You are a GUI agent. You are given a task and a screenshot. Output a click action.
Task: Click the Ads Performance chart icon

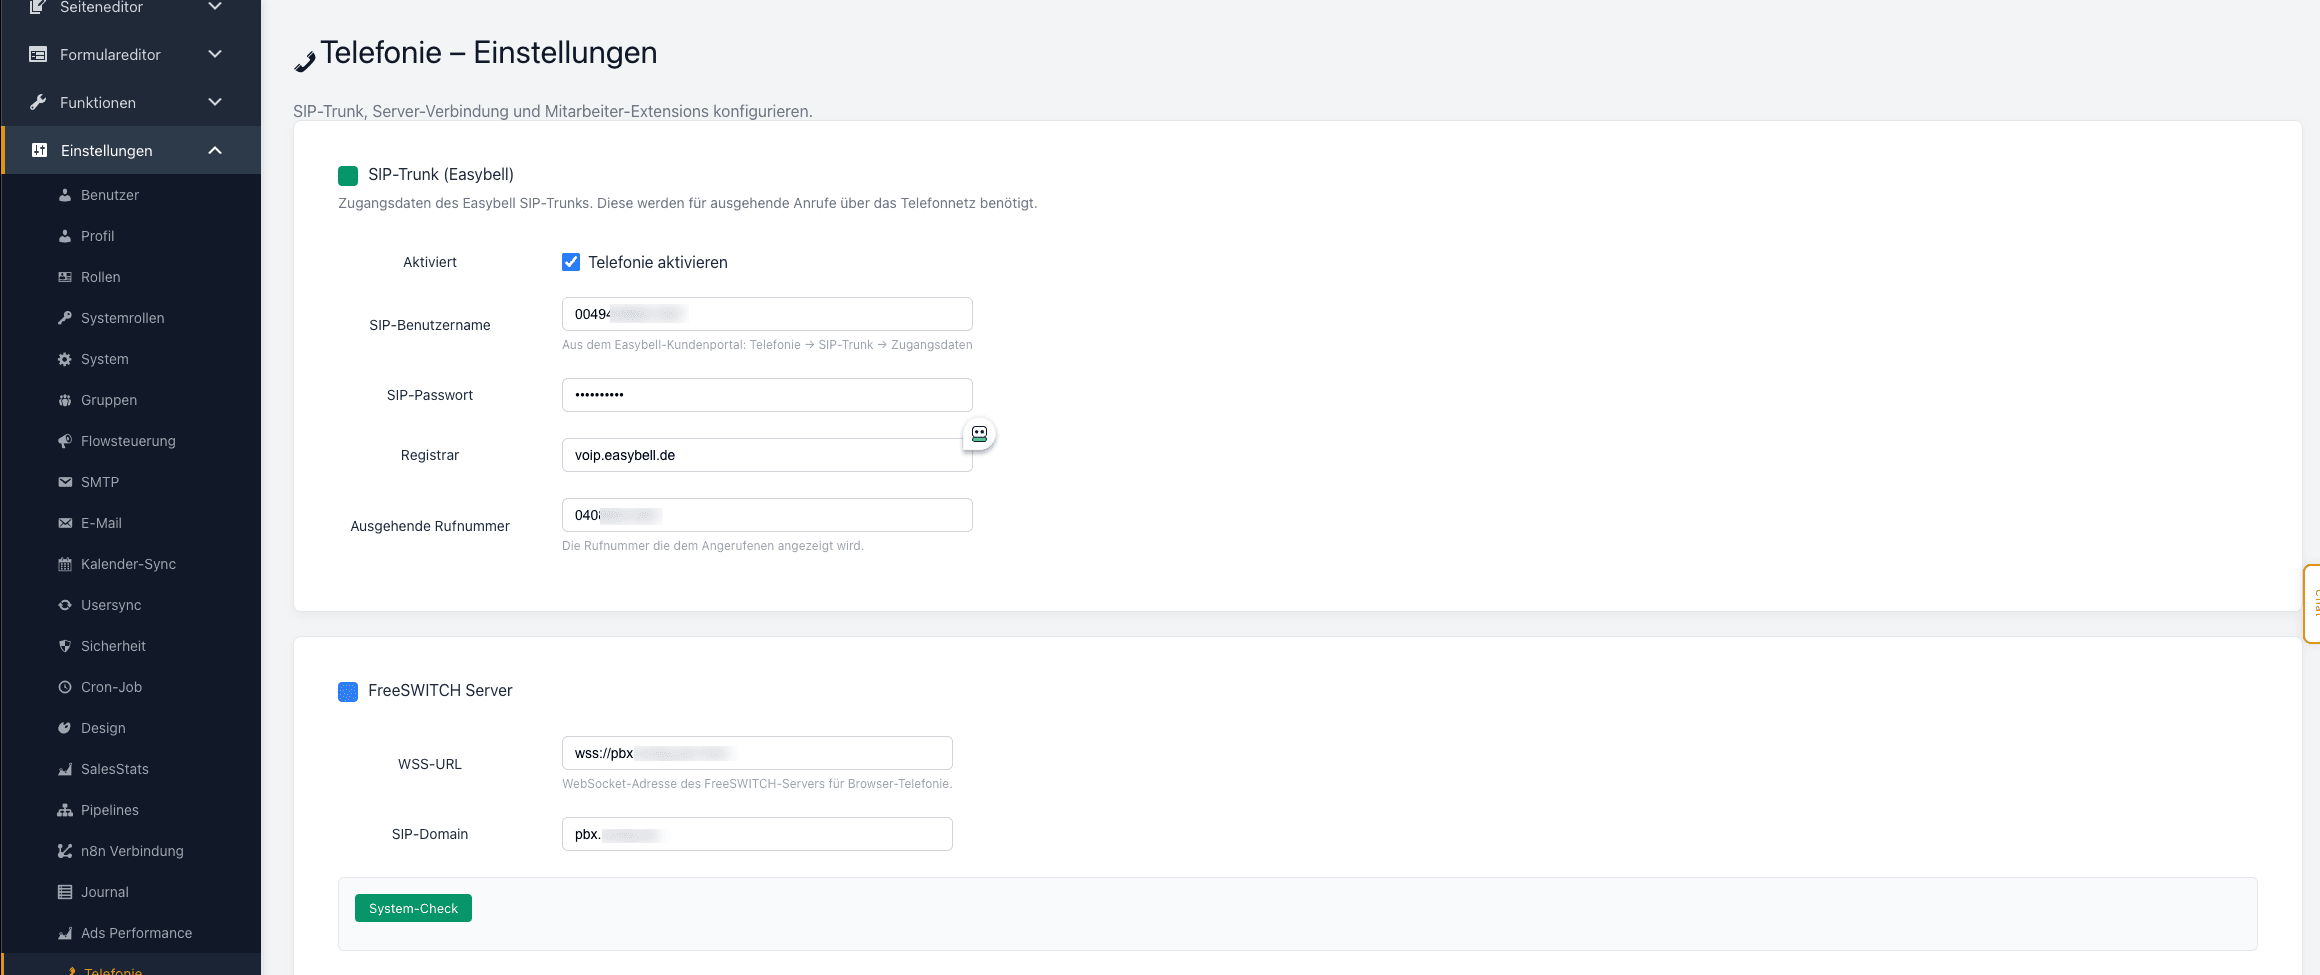tap(65, 933)
